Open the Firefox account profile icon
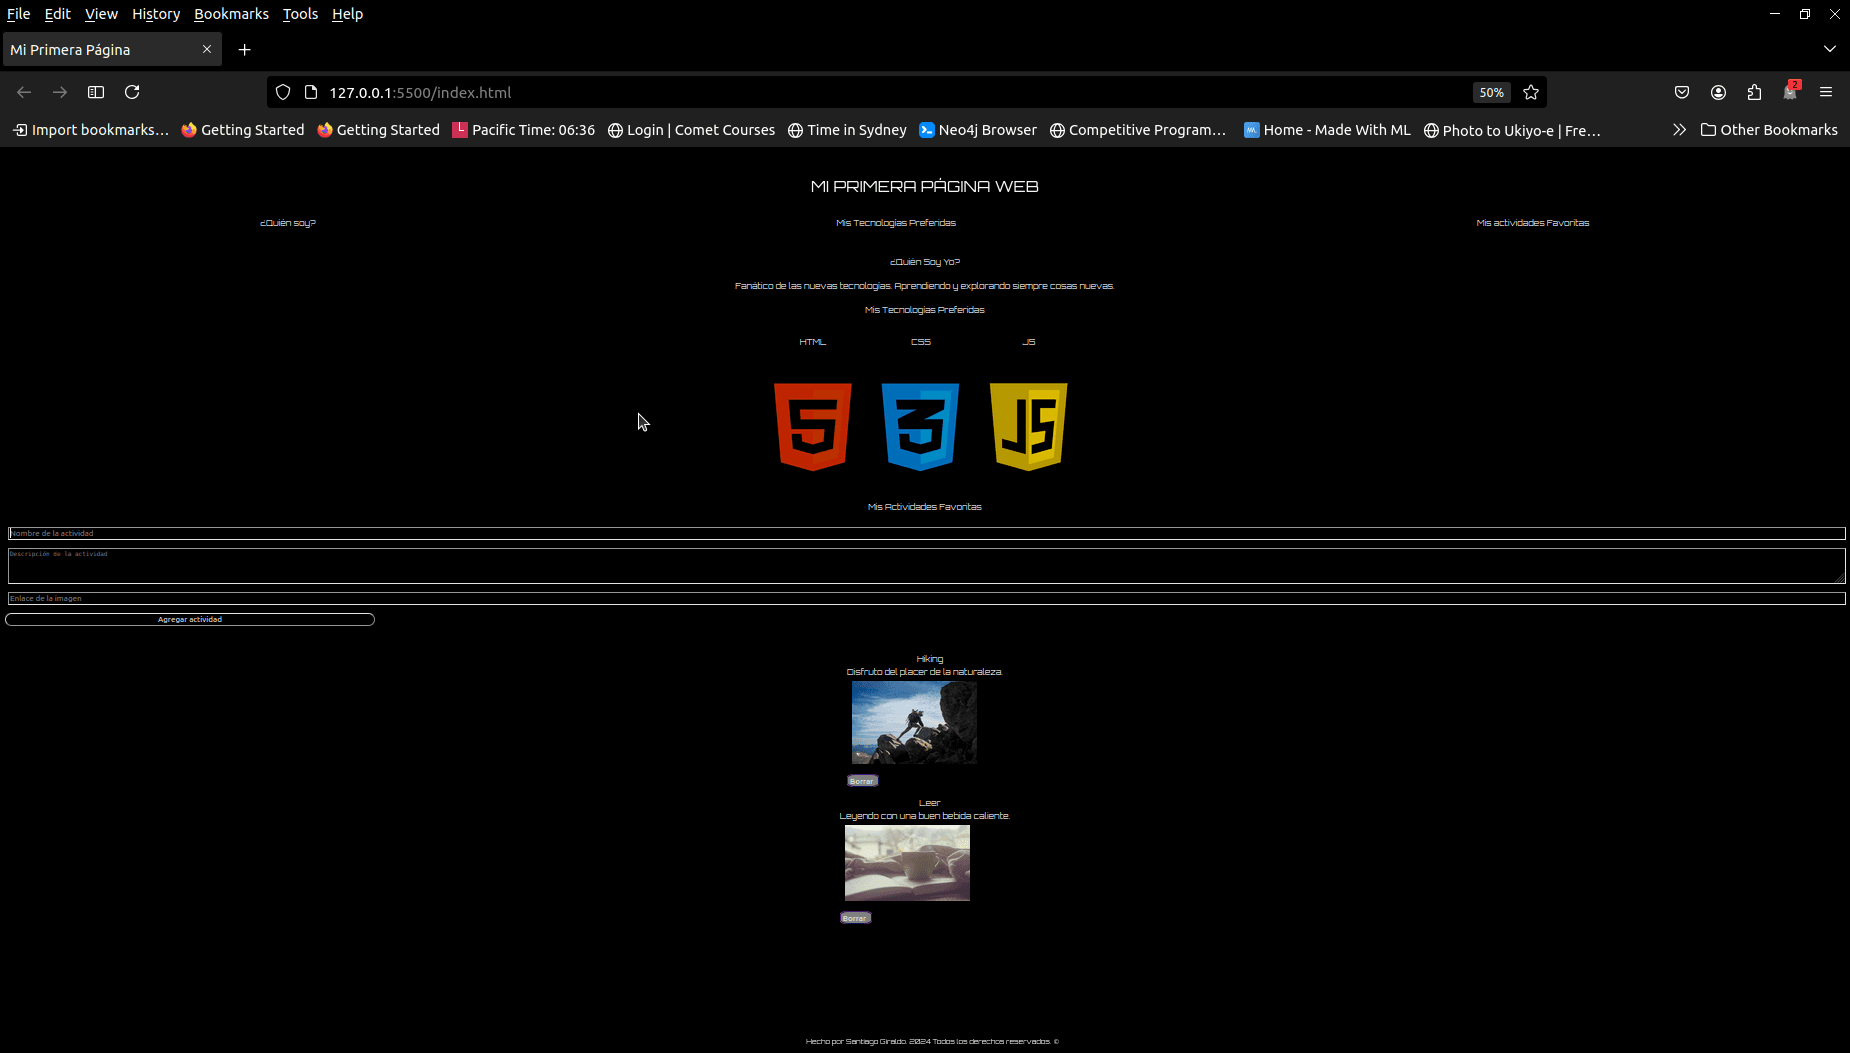This screenshot has height=1053, width=1850. pyautogui.click(x=1718, y=92)
